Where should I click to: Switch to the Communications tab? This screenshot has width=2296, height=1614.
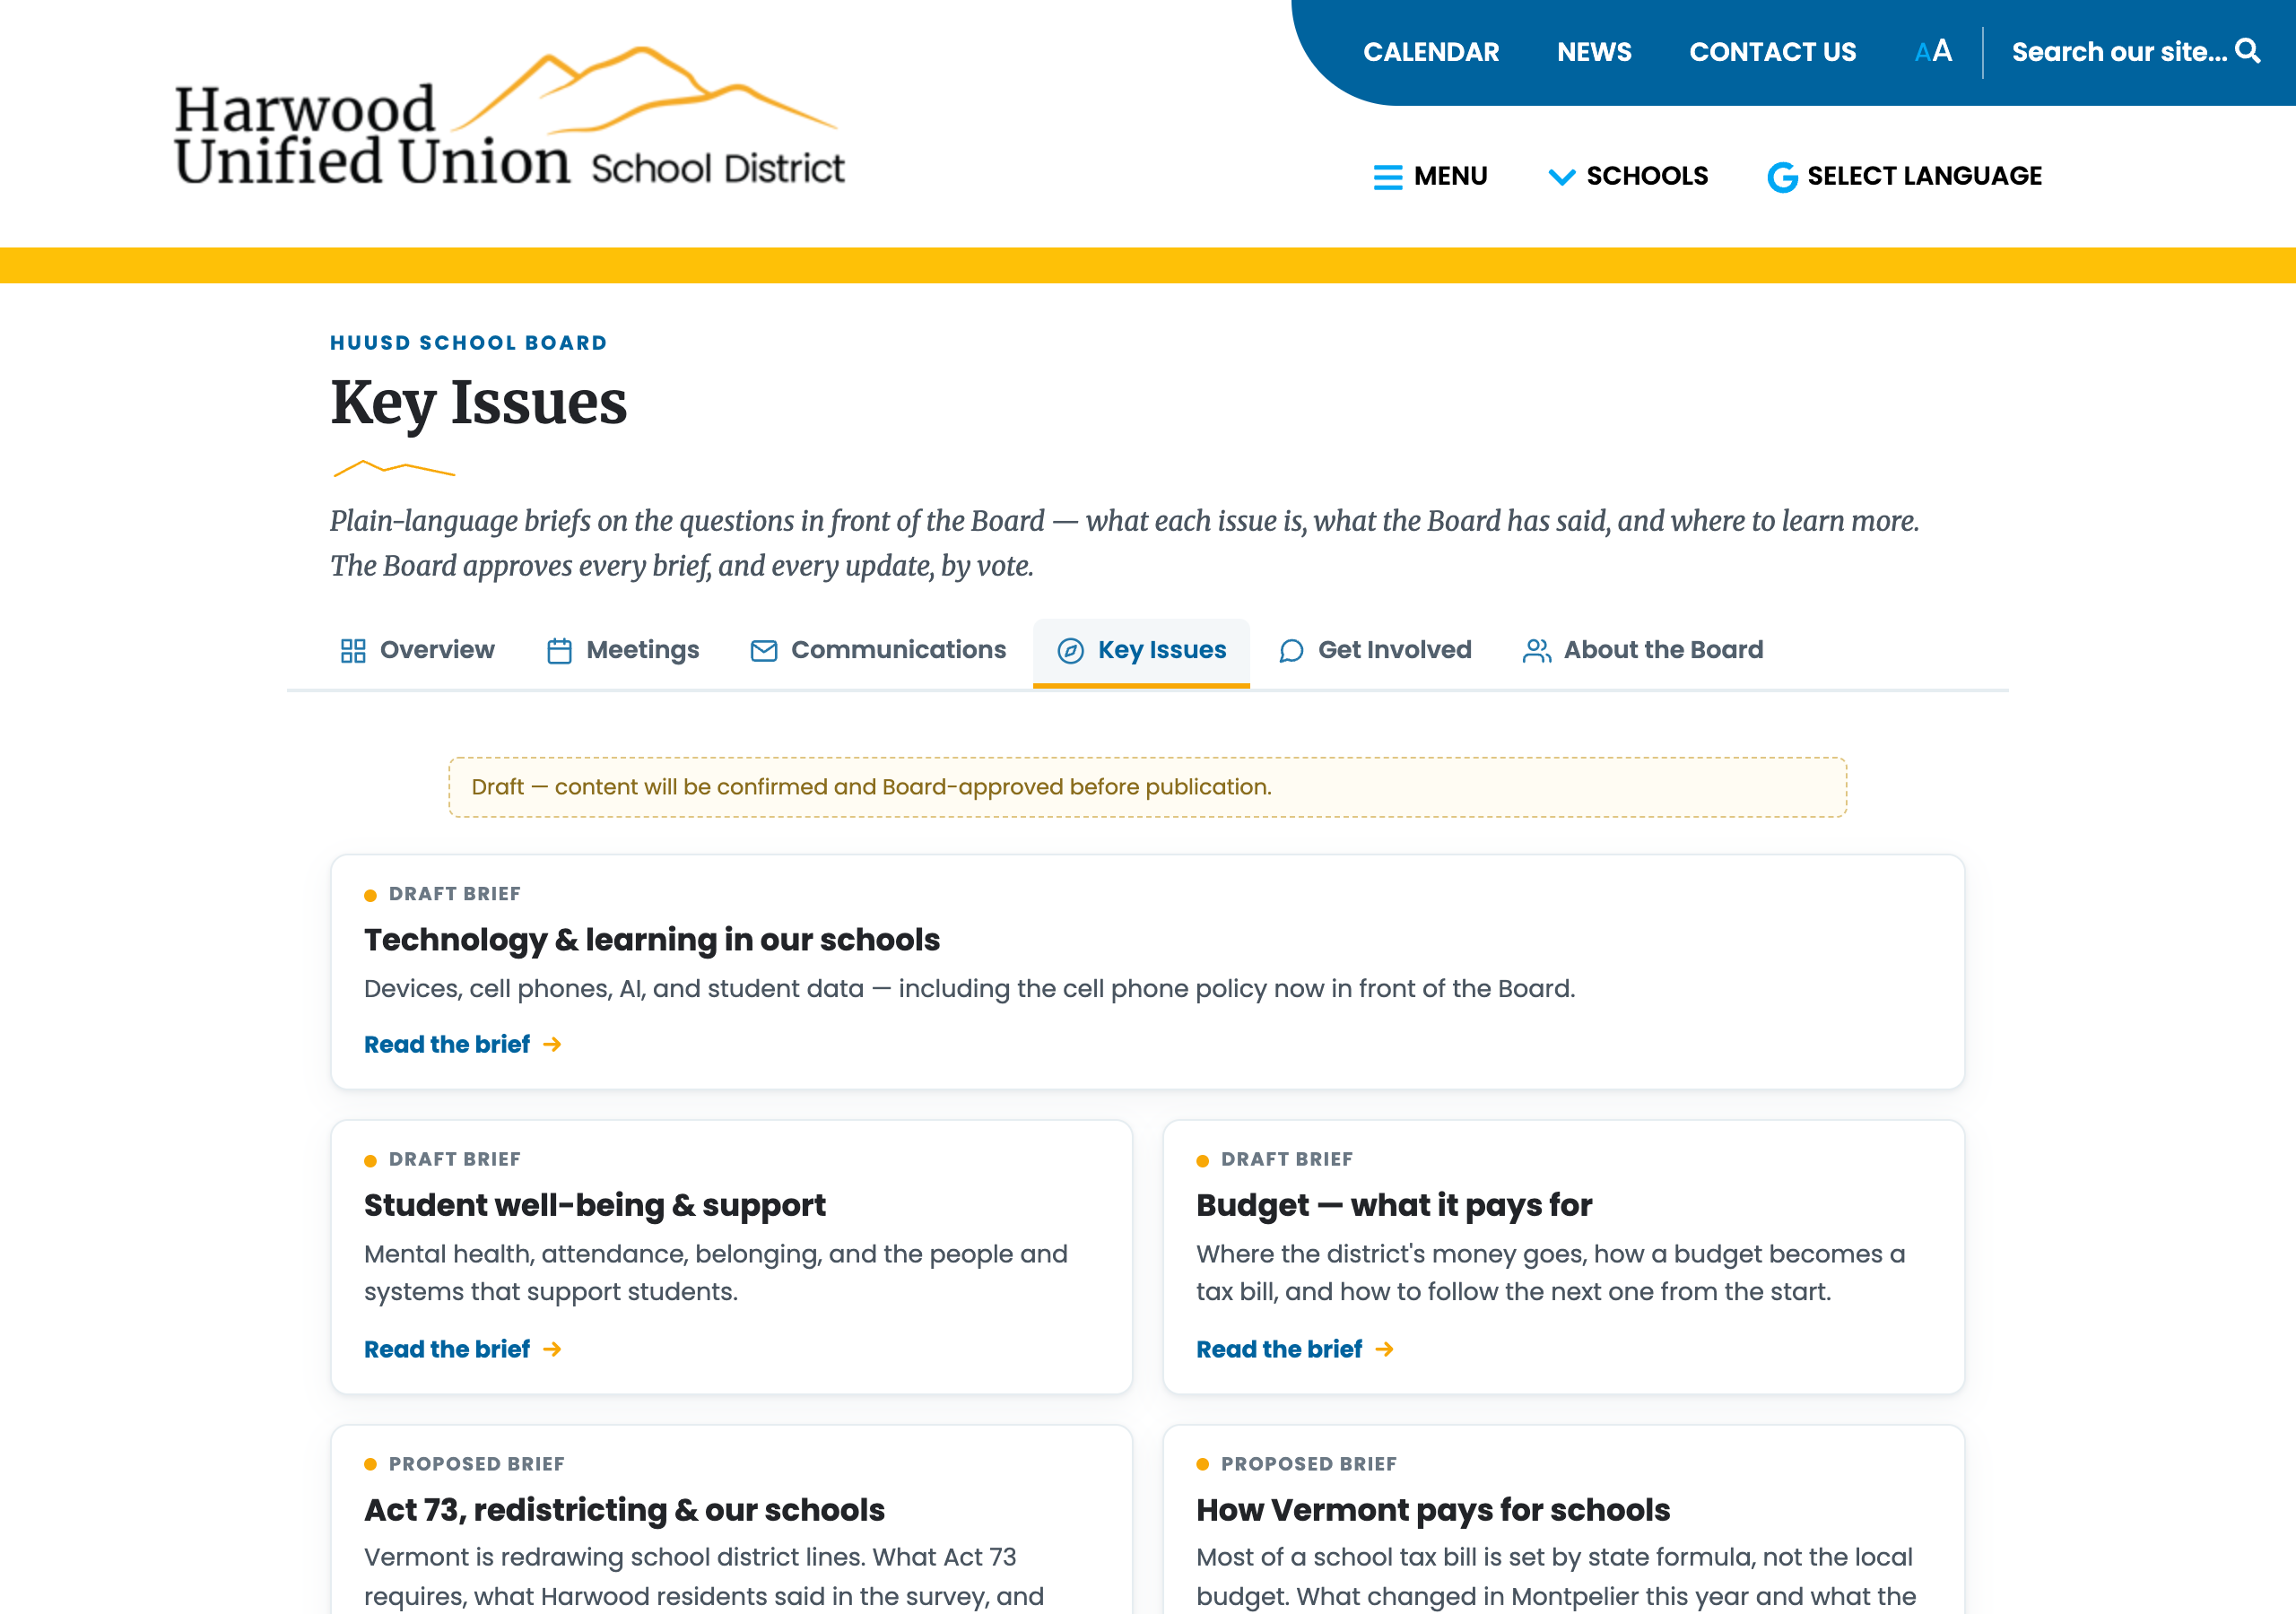[878, 651]
